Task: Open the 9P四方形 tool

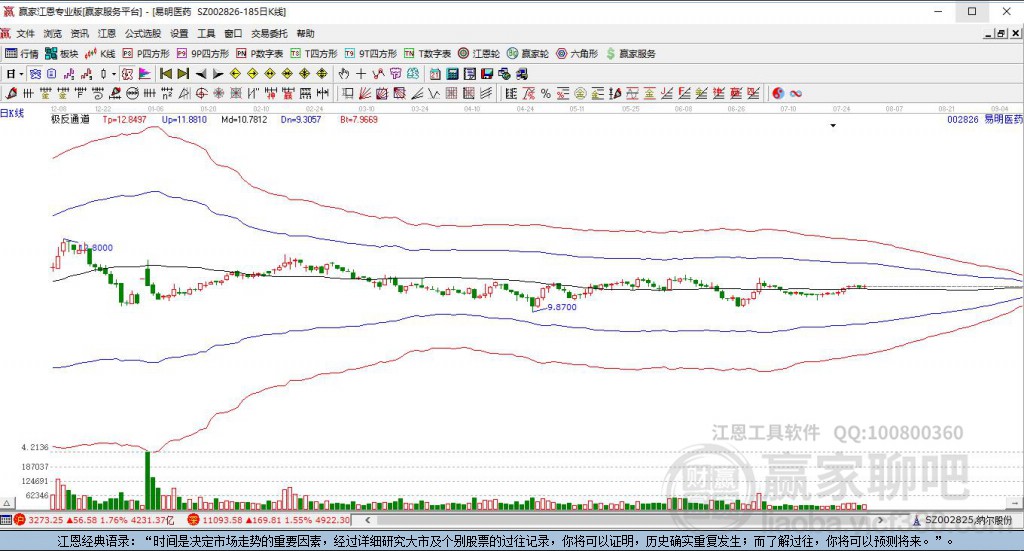Action: (x=202, y=54)
